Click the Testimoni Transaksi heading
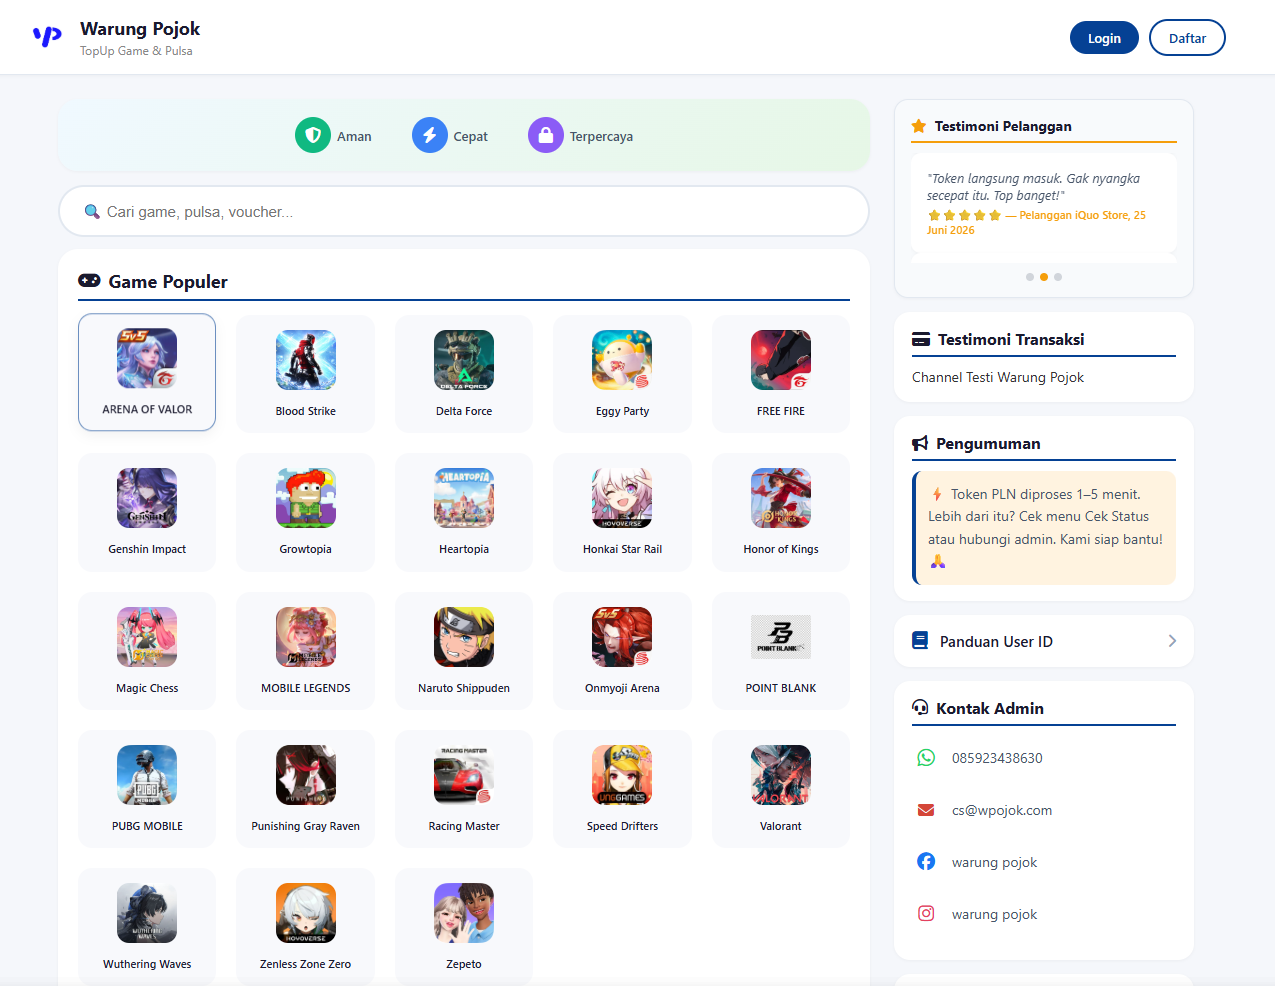The height and width of the screenshot is (986, 1275). pyautogui.click(x=1011, y=339)
